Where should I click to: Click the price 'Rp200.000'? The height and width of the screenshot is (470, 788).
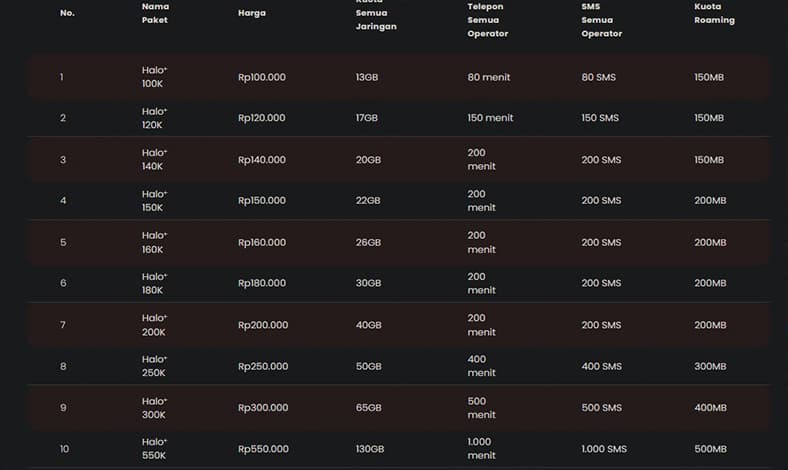tap(263, 325)
